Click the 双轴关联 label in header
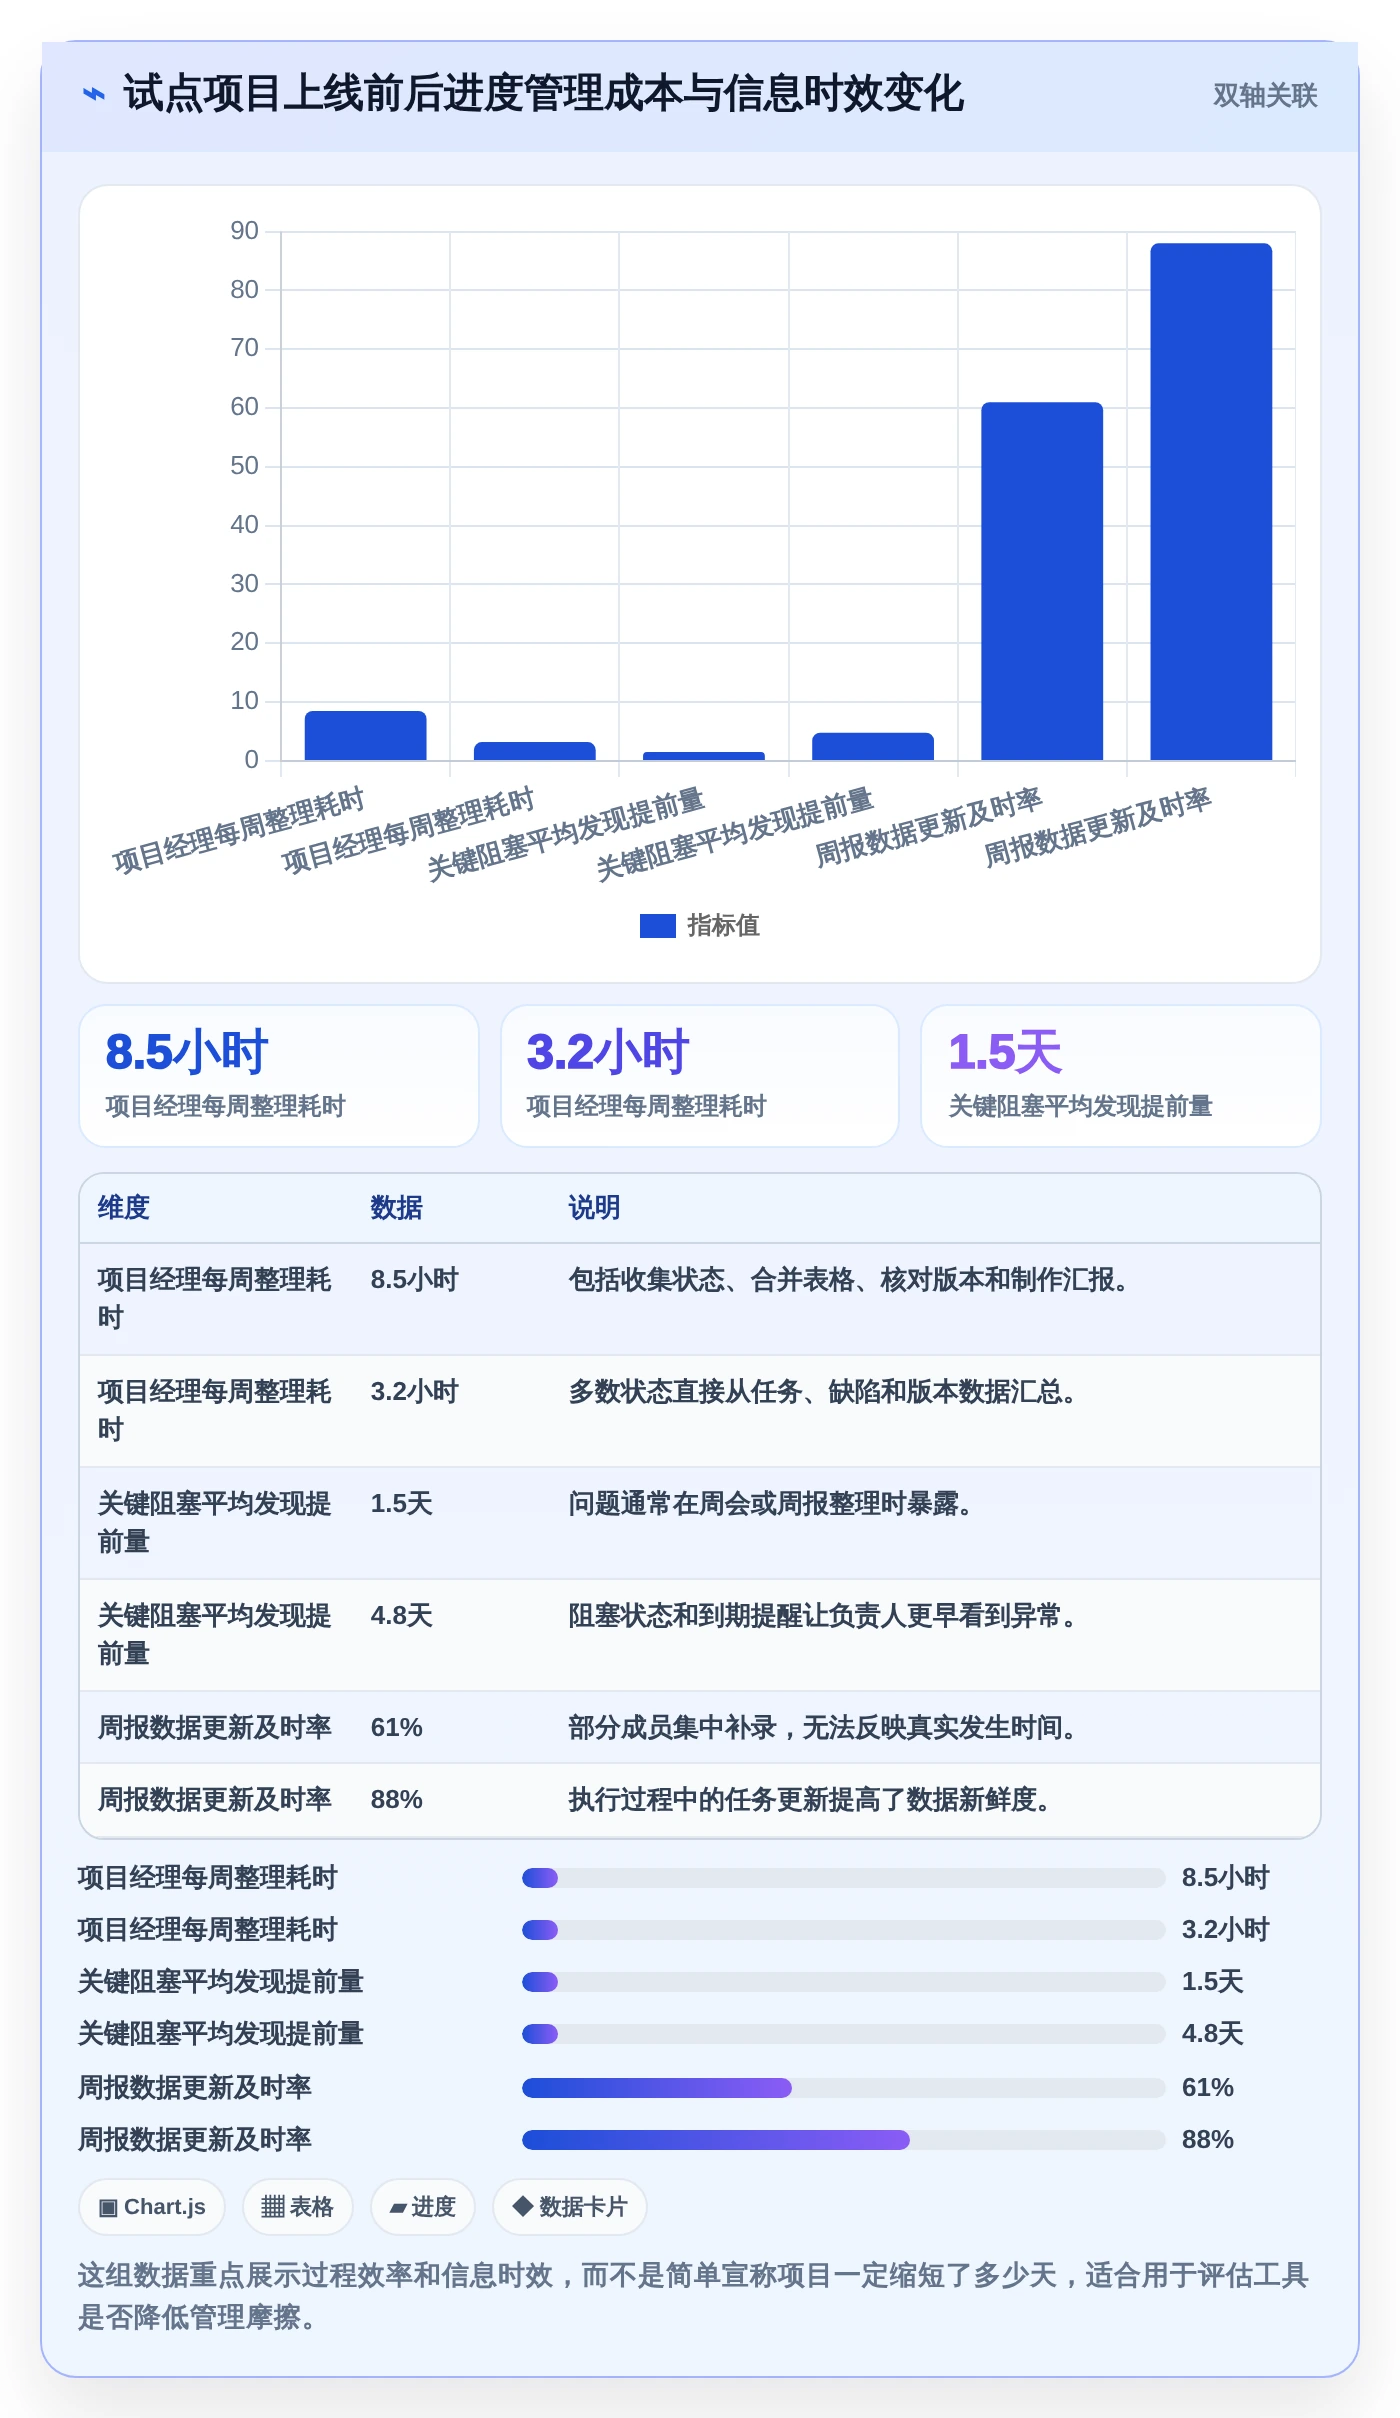This screenshot has width=1400, height=2418. point(1265,95)
